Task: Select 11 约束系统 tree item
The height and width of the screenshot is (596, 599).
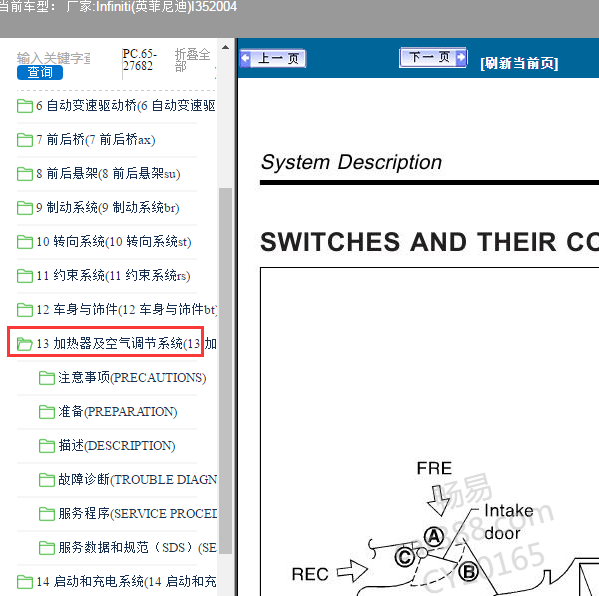Action: [x=113, y=276]
